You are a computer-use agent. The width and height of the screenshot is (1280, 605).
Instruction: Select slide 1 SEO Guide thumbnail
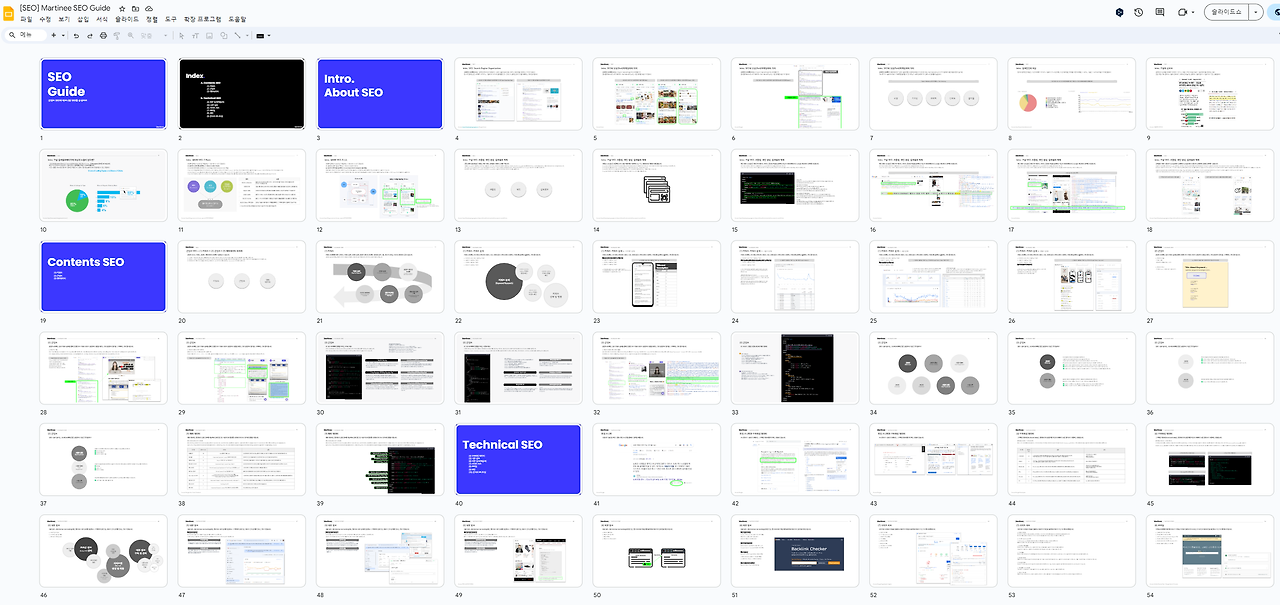103,94
